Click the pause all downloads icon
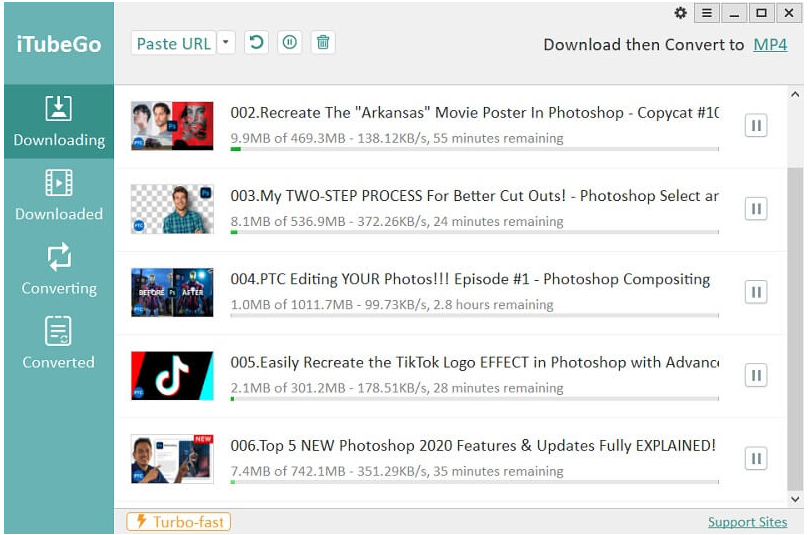808x535 pixels. click(289, 43)
